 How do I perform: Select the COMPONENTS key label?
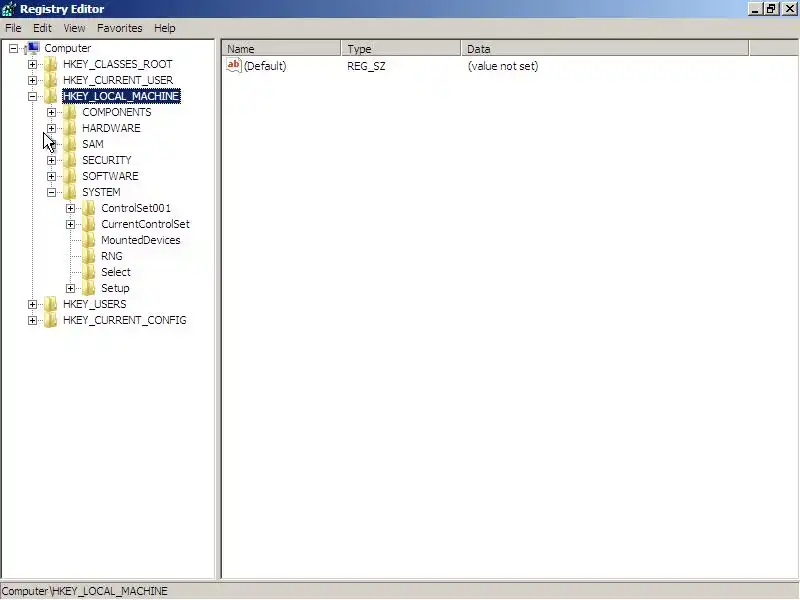point(117,112)
